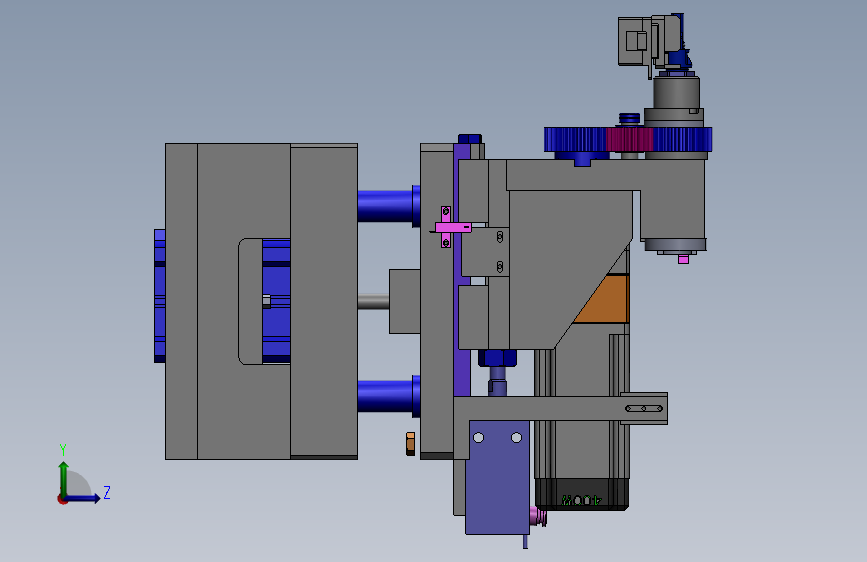Select the slotted bracket tab on the right
The height and width of the screenshot is (562, 867).
point(644,408)
